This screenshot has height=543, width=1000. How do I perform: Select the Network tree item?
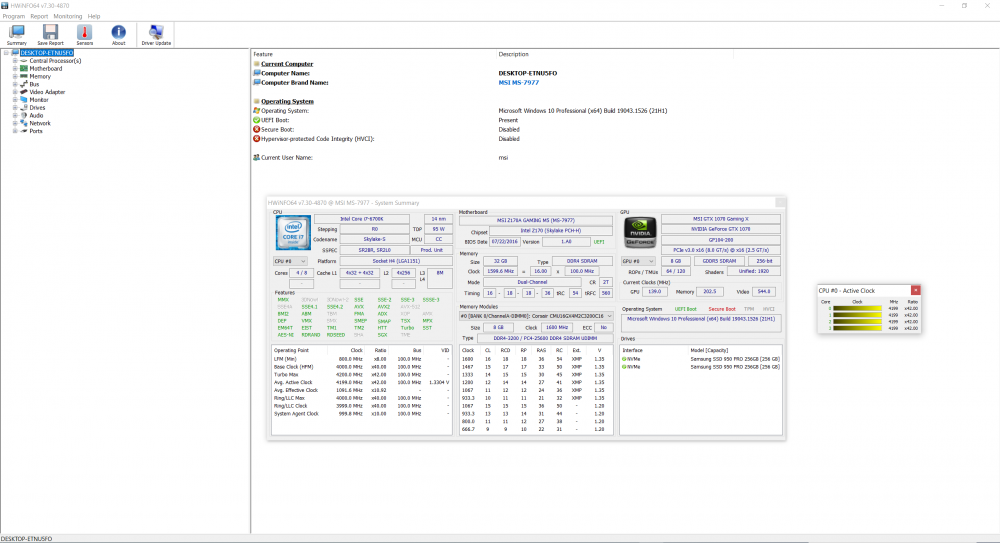[40, 123]
